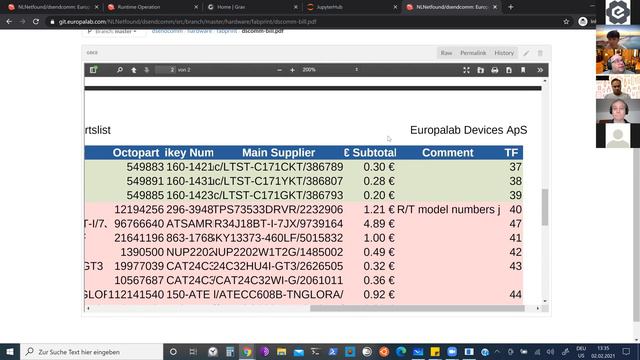The image size is (640, 360).
Task: Click the Raw button
Action: pyautogui.click(x=446, y=53)
